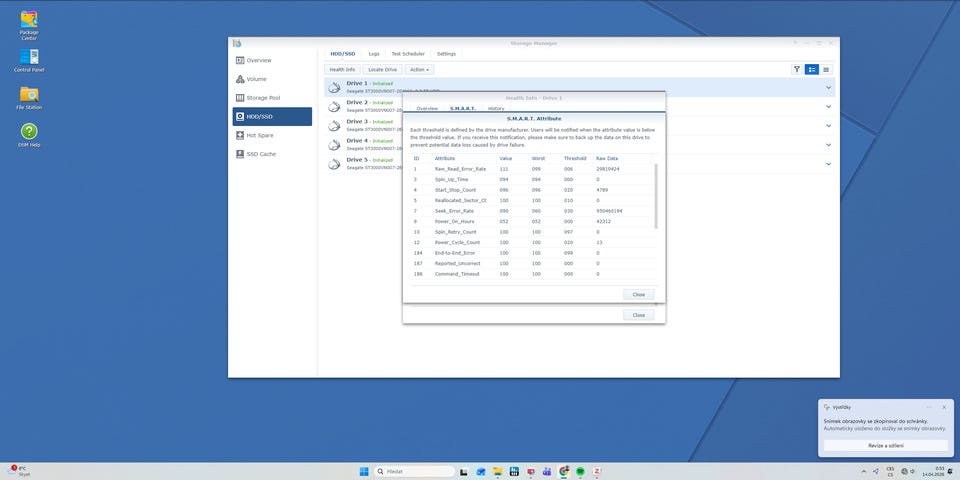Switch to the Test Scheduler tab

point(407,53)
